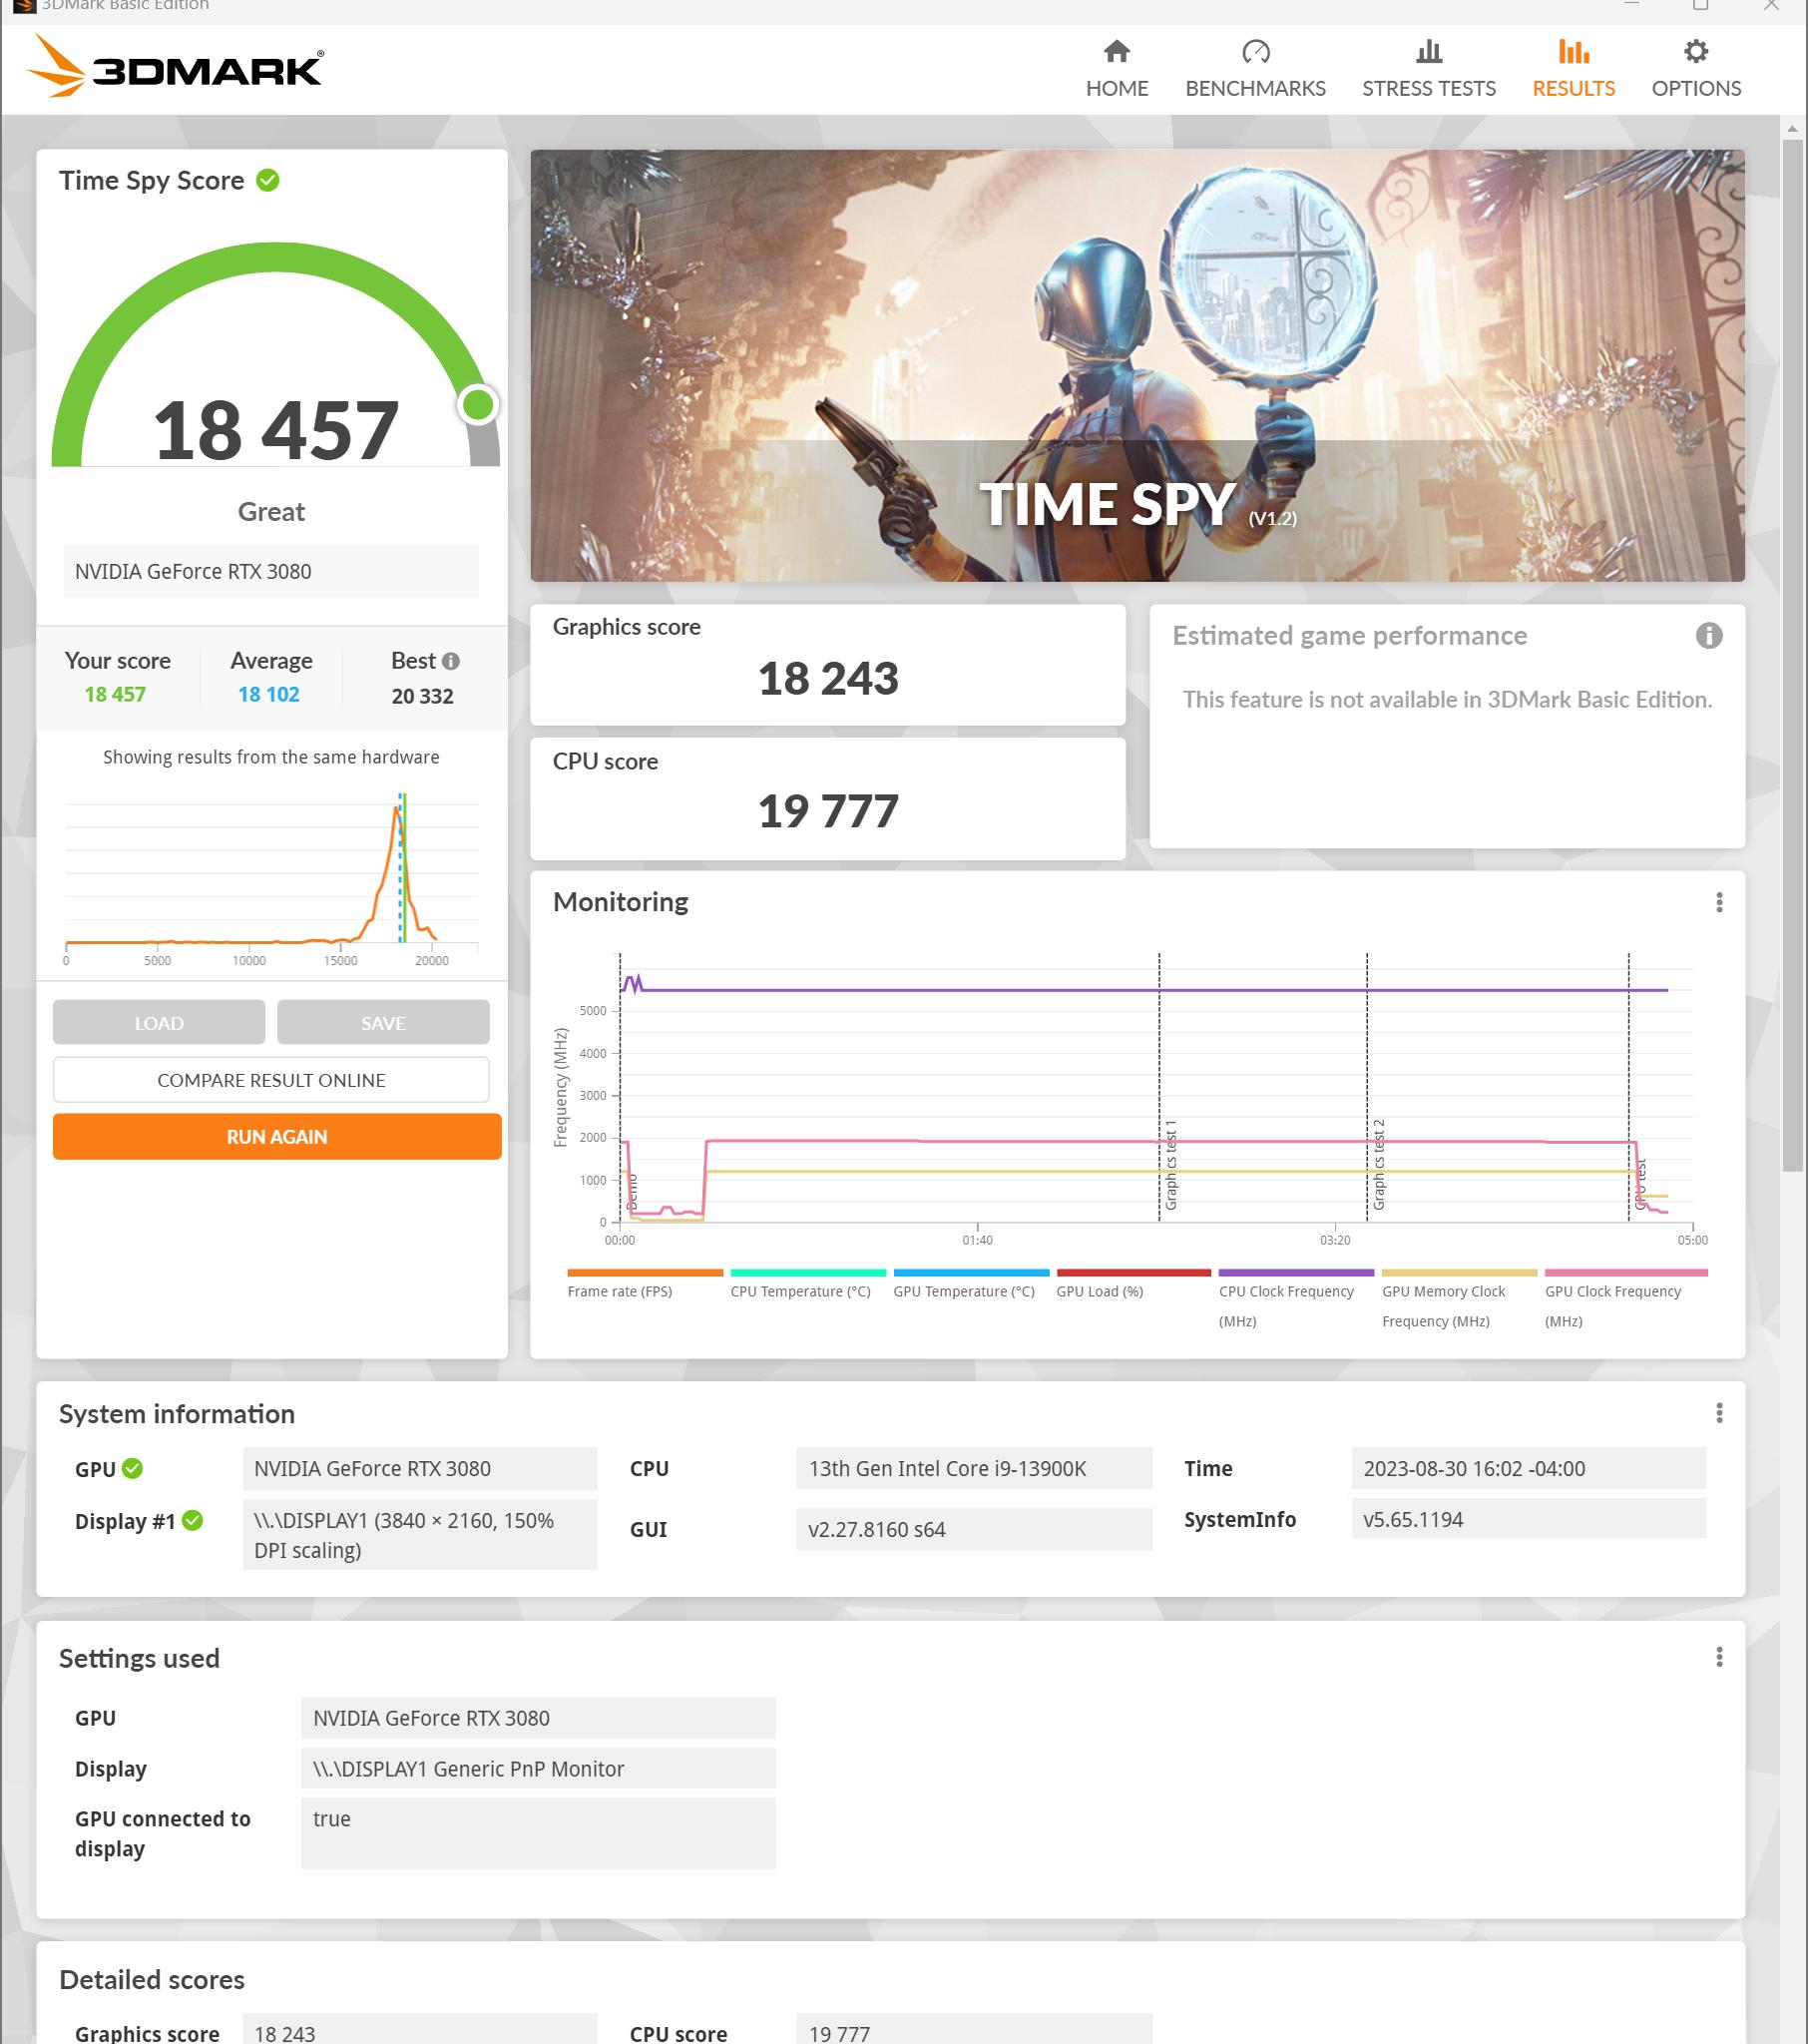The width and height of the screenshot is (1808, 2044).
Task: Open the OPTIONS gear menu
Action: click(x=1696, y=69)
